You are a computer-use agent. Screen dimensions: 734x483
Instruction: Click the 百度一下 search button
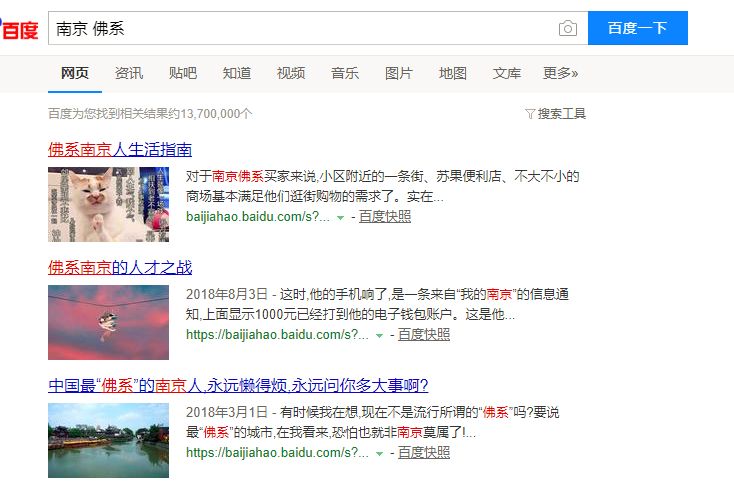pos(638,28)
